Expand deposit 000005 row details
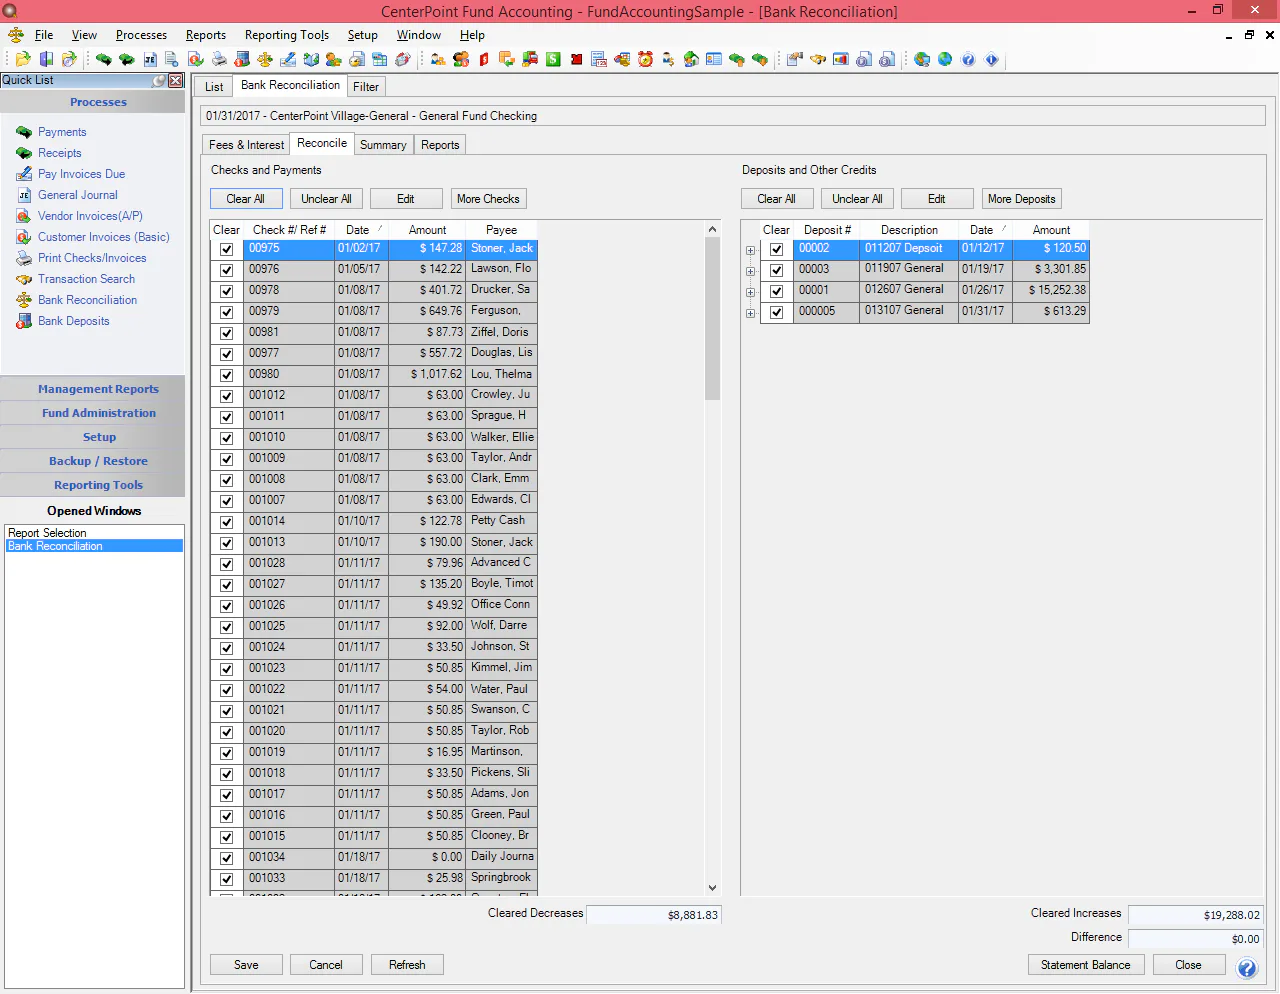The width and height of the screenshot is (1280, 994). (x=750, y=313)
